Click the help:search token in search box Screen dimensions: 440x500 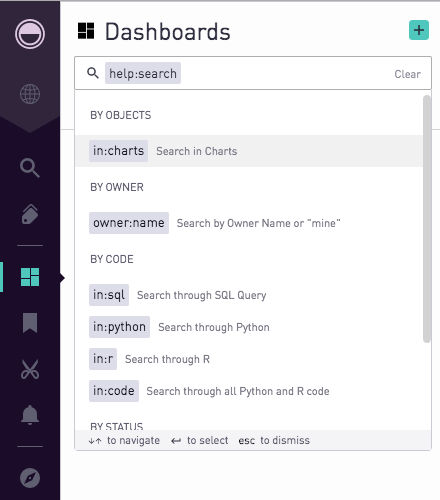point(143,73)
